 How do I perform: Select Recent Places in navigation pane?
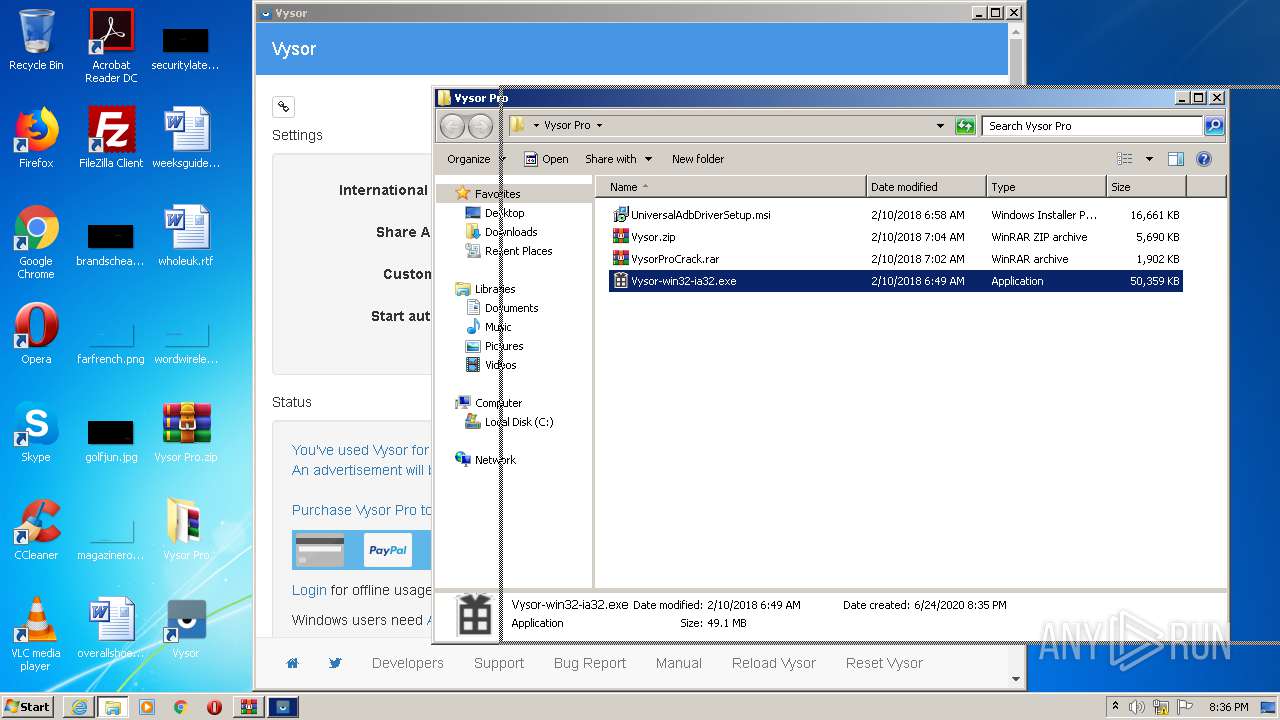point(518,251)
